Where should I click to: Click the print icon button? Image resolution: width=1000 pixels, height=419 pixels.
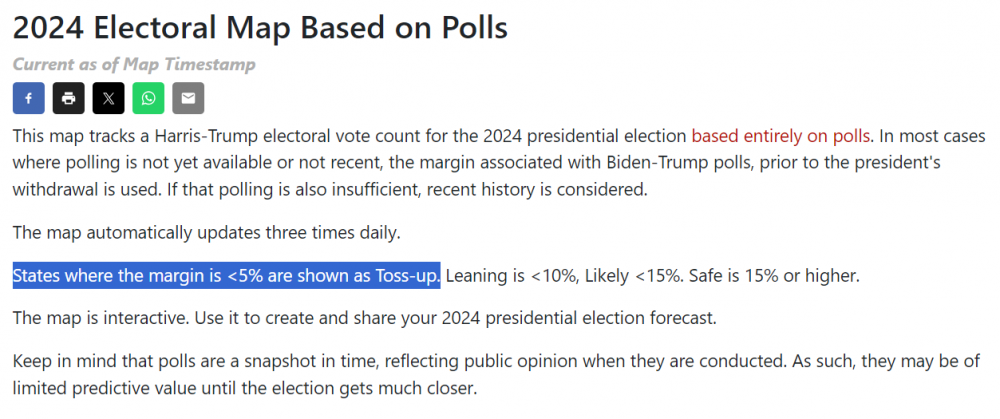point(68,98)
